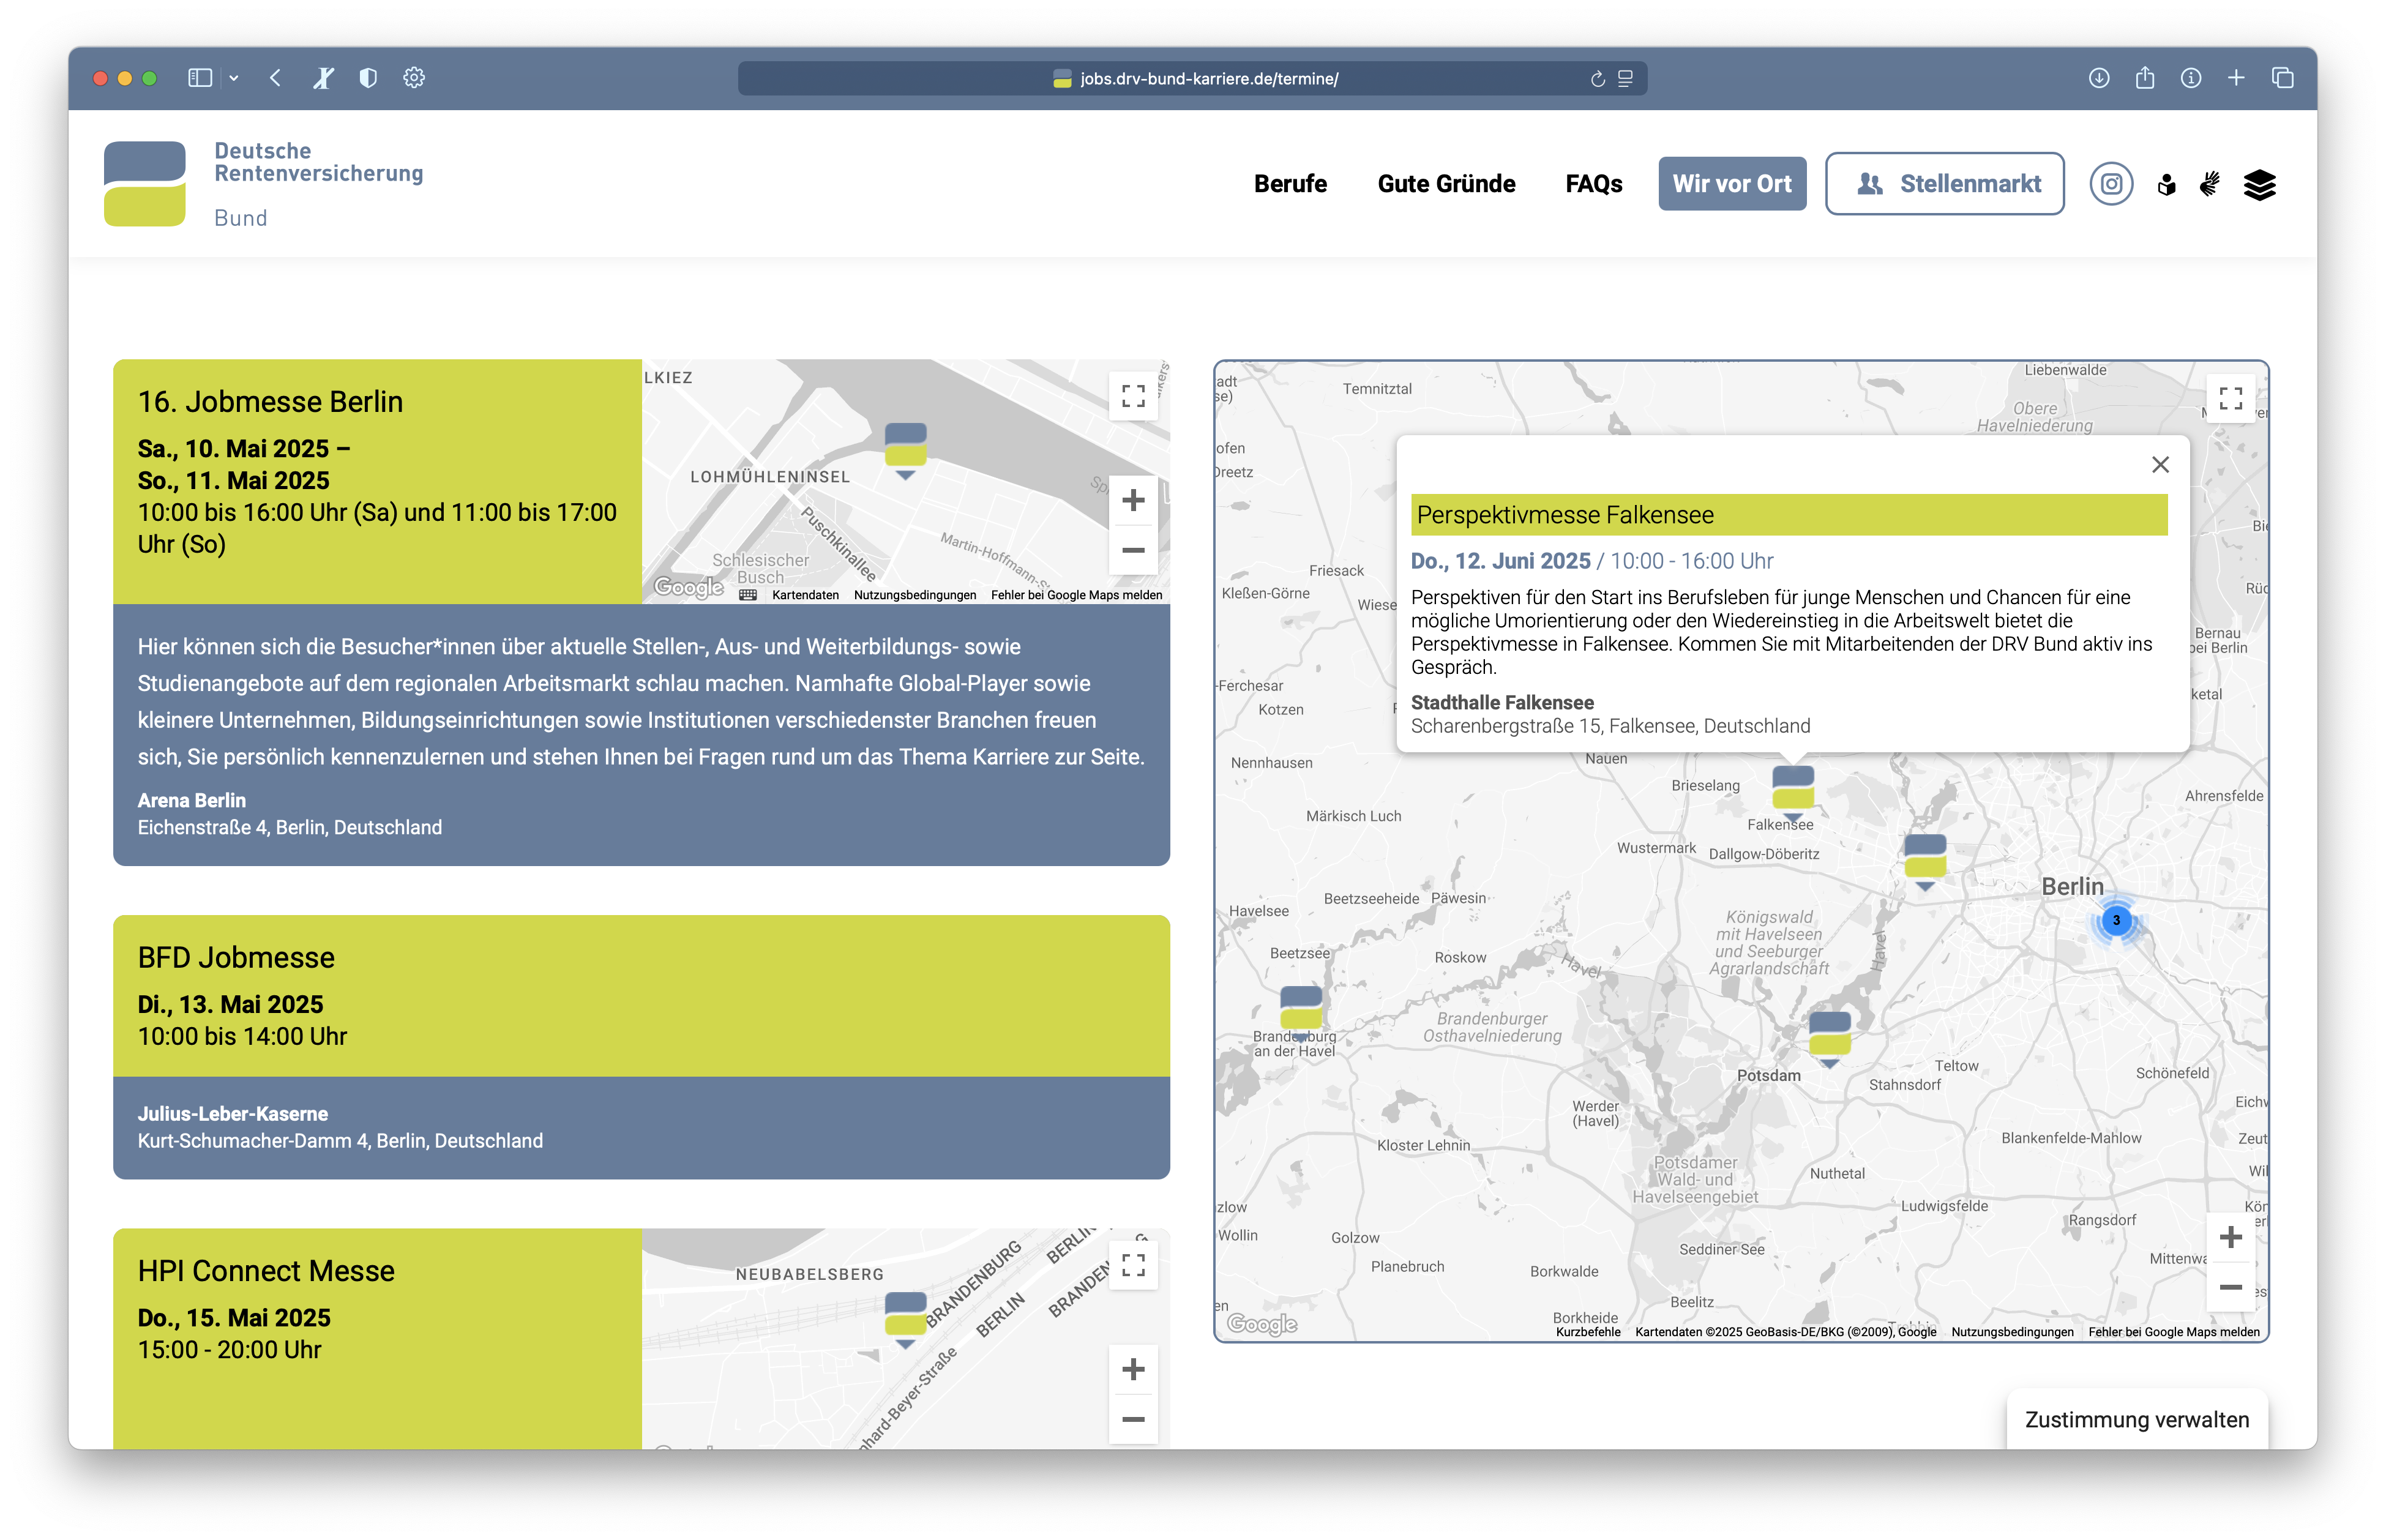Screen dimensions: 2386x1540
Task: Open Nutzungsbedingungen on Jobmesse Berlin map
Action: 914,595
